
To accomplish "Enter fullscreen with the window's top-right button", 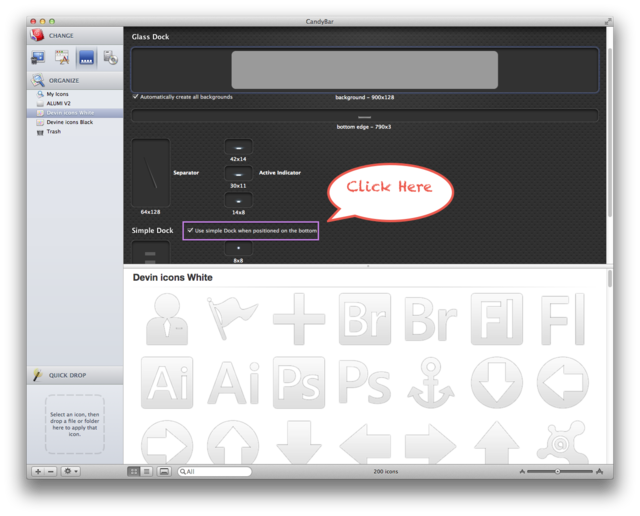I will point(608,21).
